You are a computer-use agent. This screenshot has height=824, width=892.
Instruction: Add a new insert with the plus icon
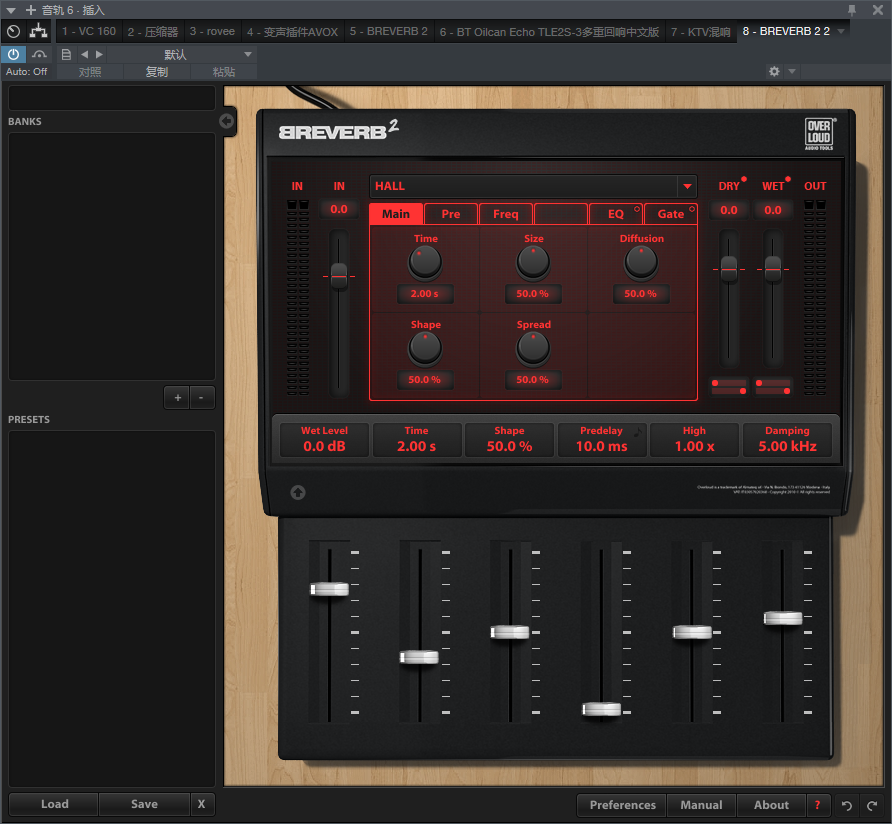[x=31, y=10]
